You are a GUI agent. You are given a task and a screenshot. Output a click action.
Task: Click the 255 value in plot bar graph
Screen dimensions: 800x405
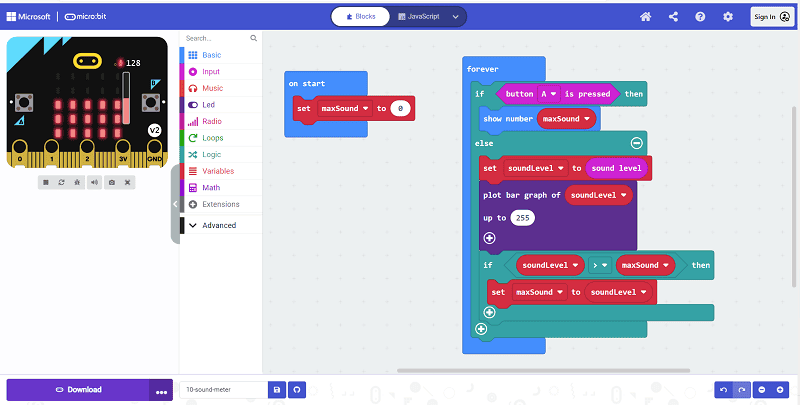click(522, 218)
